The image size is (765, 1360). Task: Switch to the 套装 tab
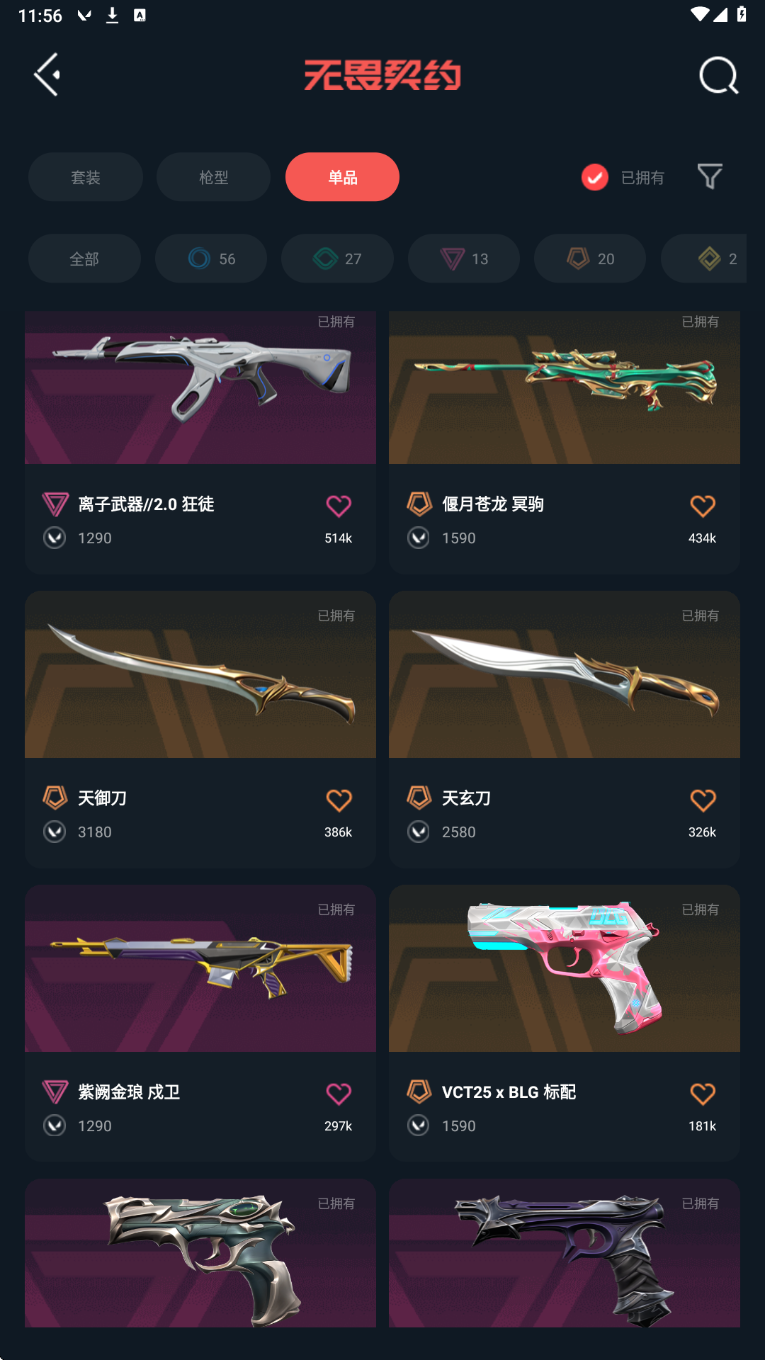tap(85, 177)
